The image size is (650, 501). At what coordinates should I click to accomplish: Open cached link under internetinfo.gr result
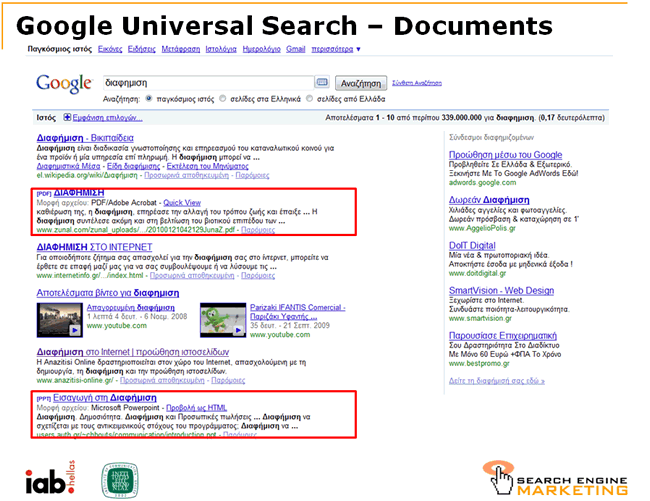click(192, 276)
